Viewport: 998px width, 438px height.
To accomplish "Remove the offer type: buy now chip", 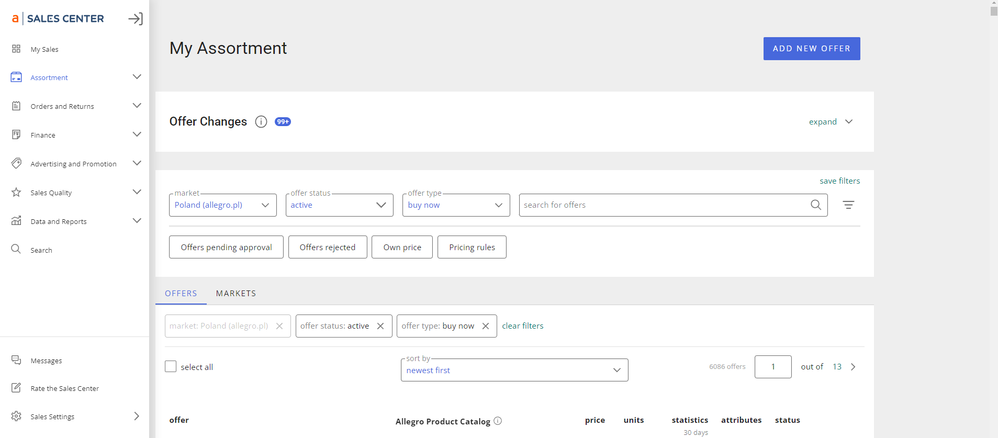I will [x=485, y=326].
